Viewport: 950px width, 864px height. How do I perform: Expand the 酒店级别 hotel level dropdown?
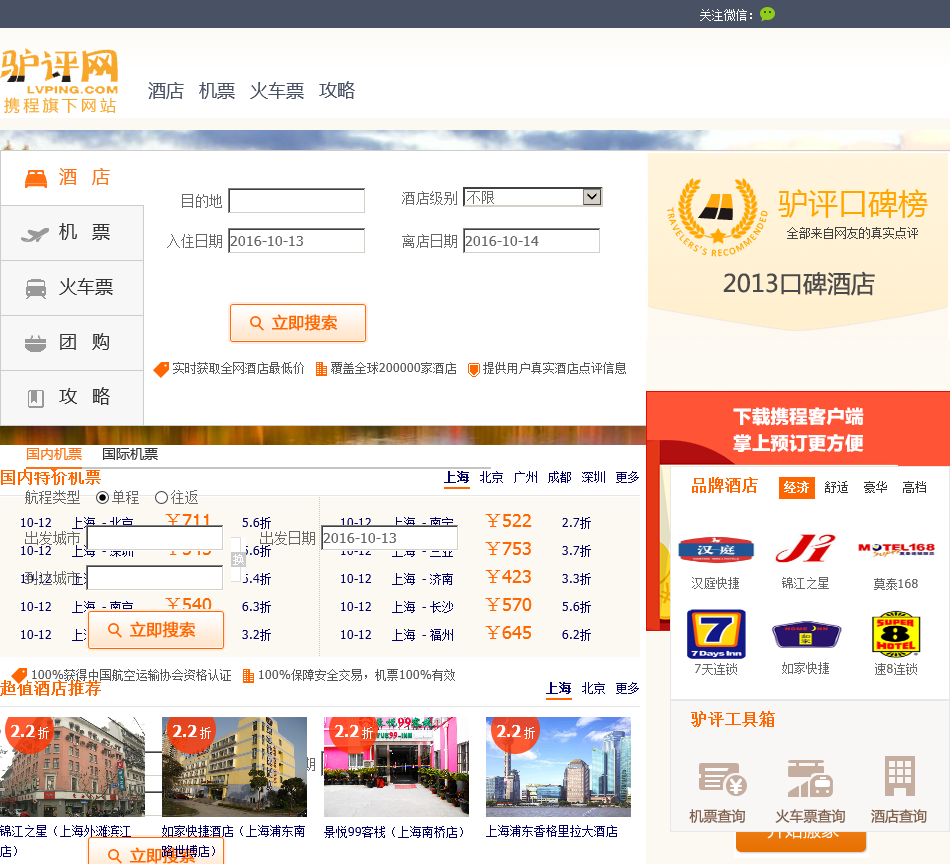coord(533,197)
